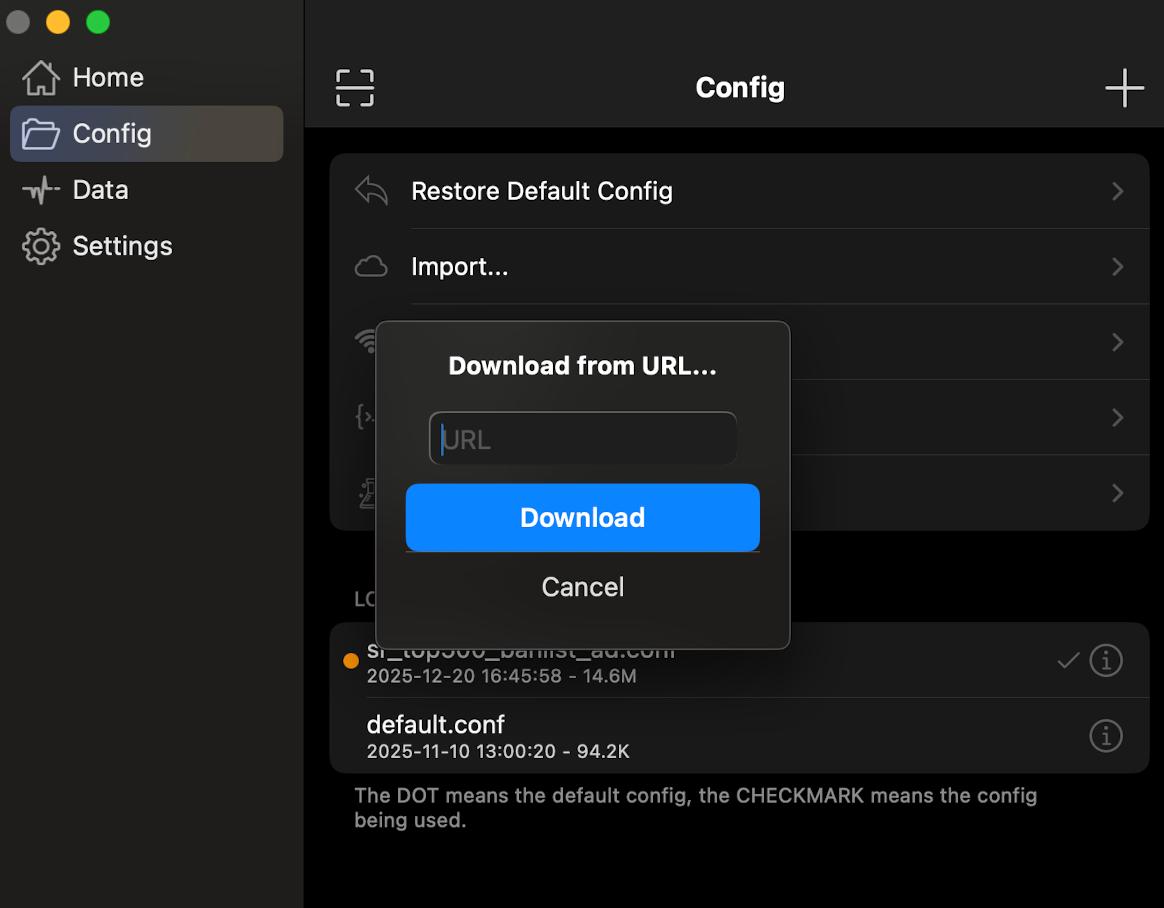
Task: Open the Import row chevron
Action: click(x=1118, y=267)
